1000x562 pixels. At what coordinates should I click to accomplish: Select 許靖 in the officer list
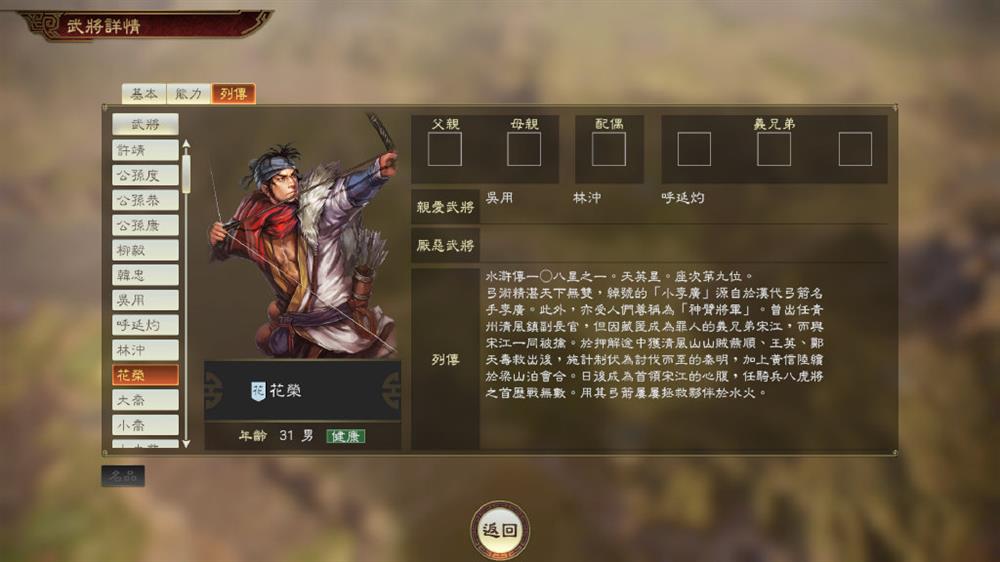145,151
